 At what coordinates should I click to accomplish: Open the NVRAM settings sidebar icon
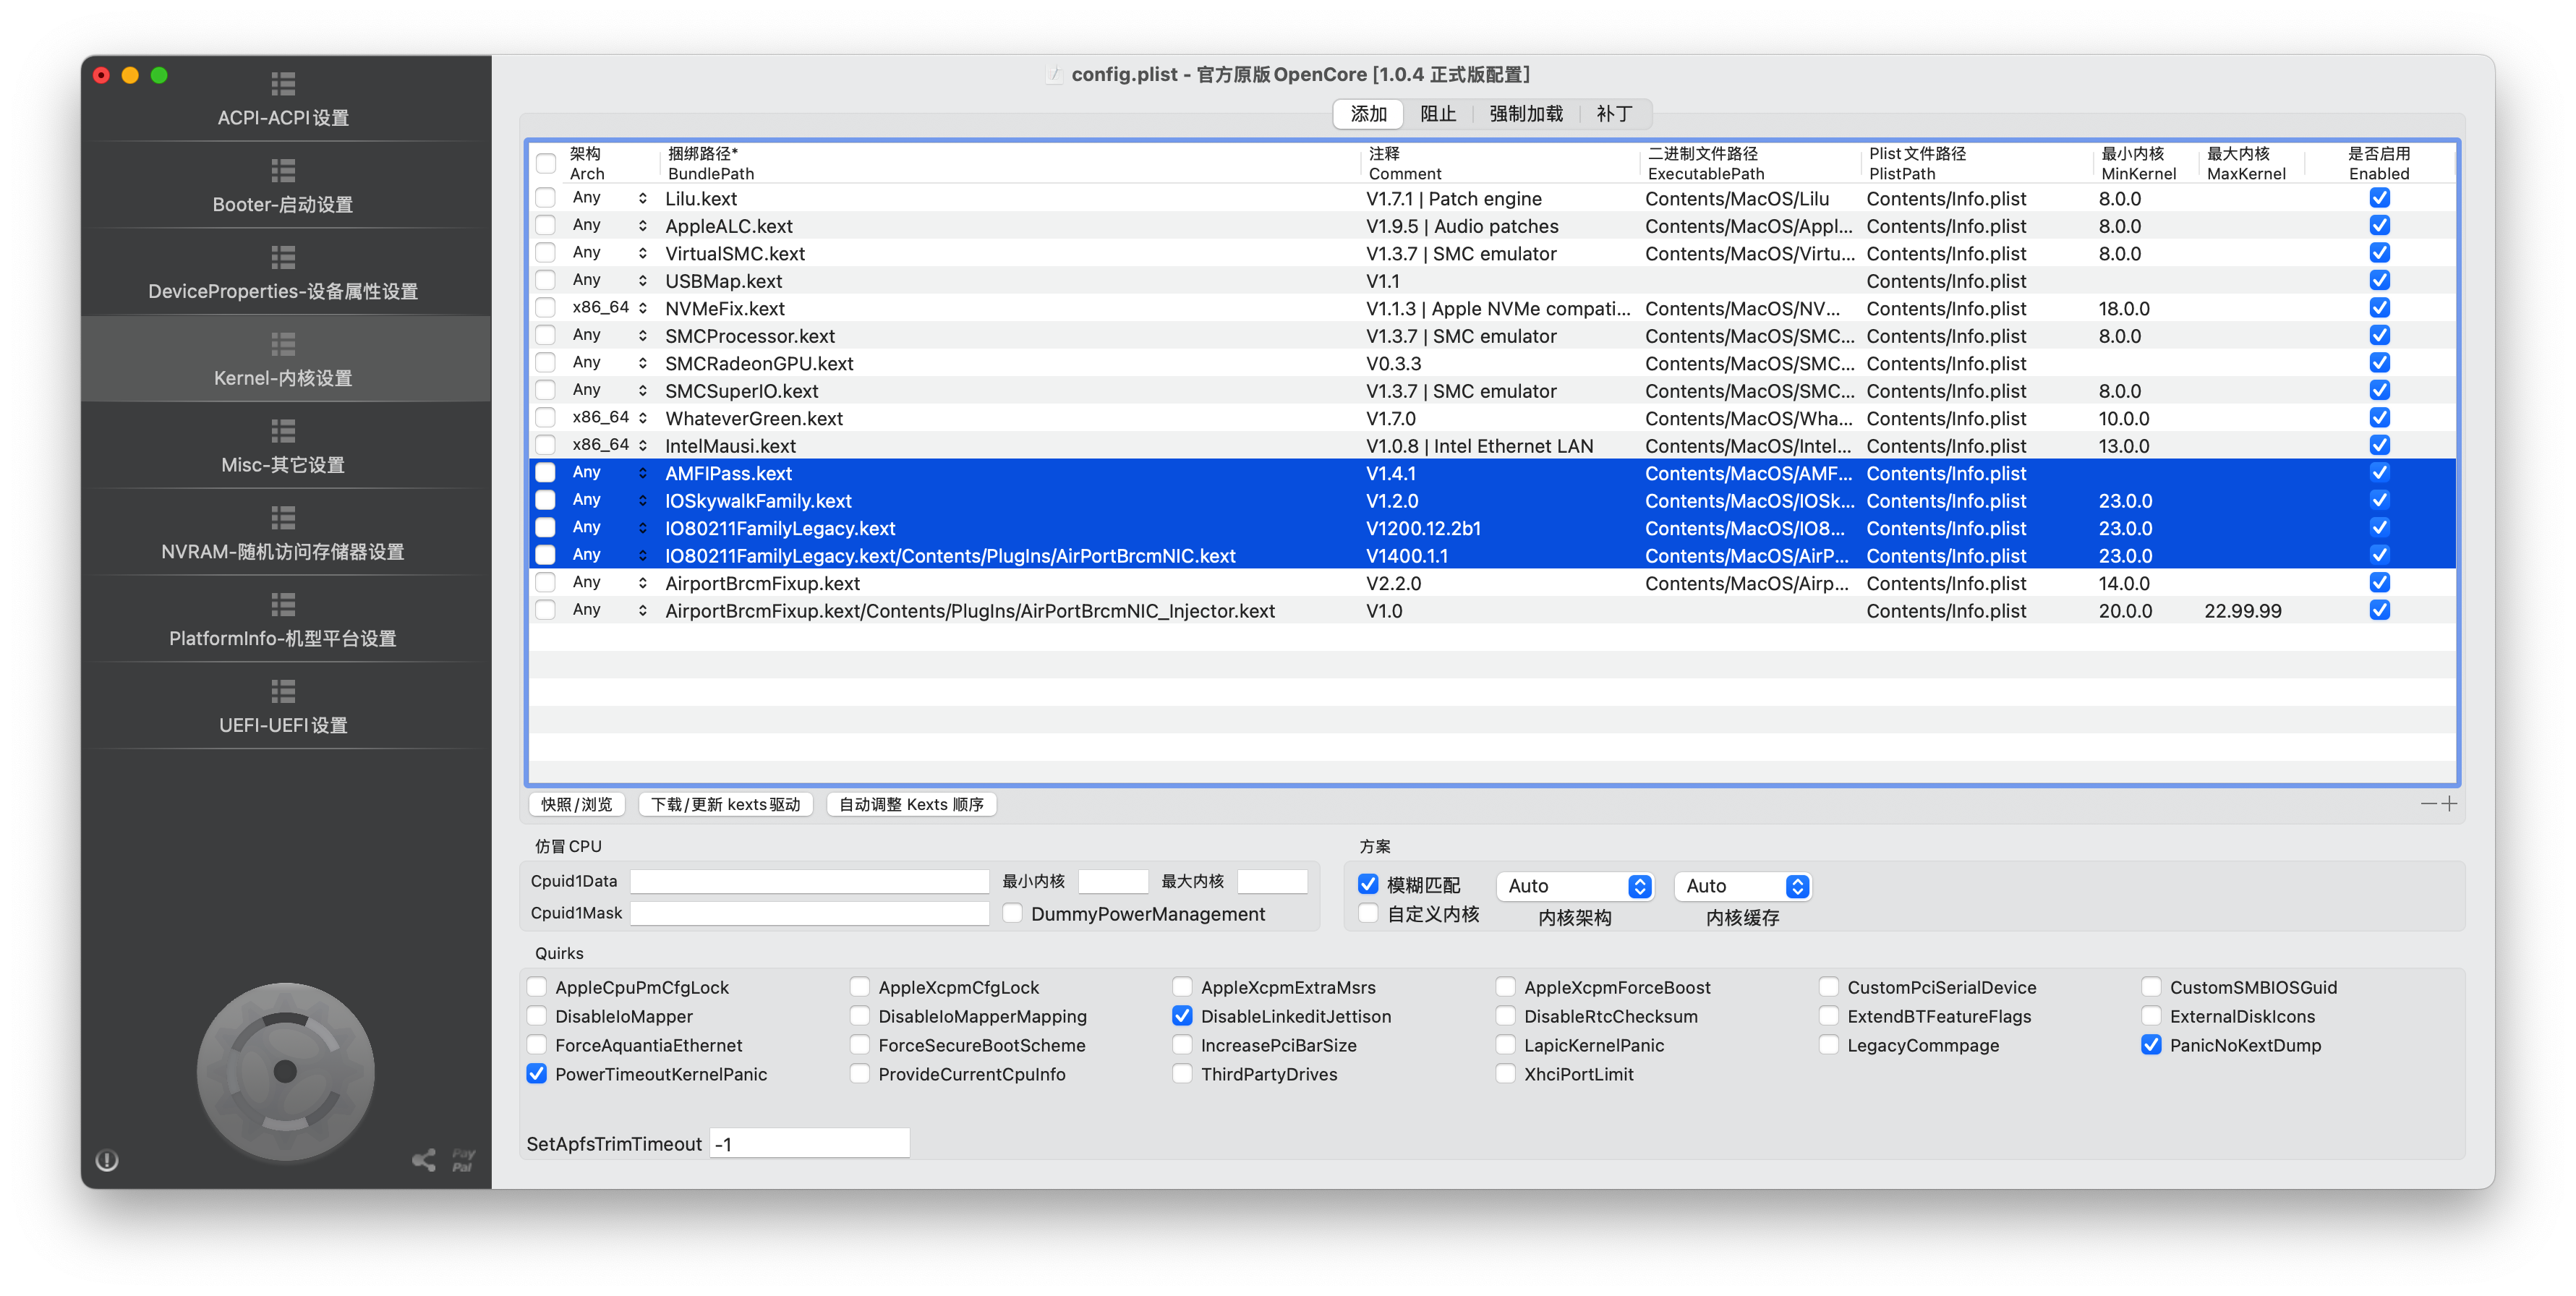[283, 518]
